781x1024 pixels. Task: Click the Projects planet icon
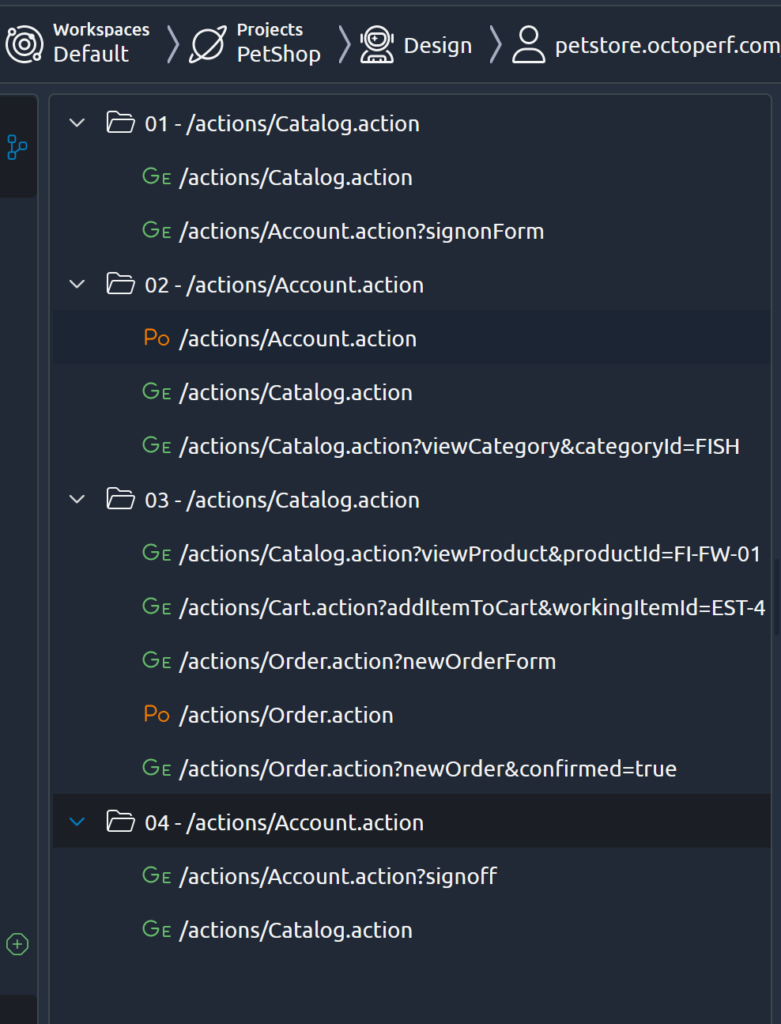coord(208,44)
